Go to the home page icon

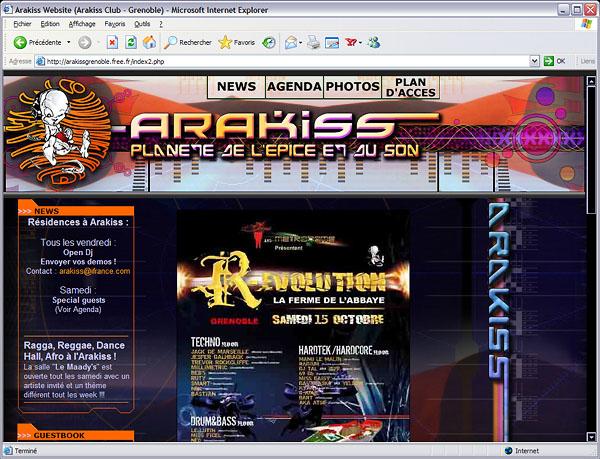150,42
